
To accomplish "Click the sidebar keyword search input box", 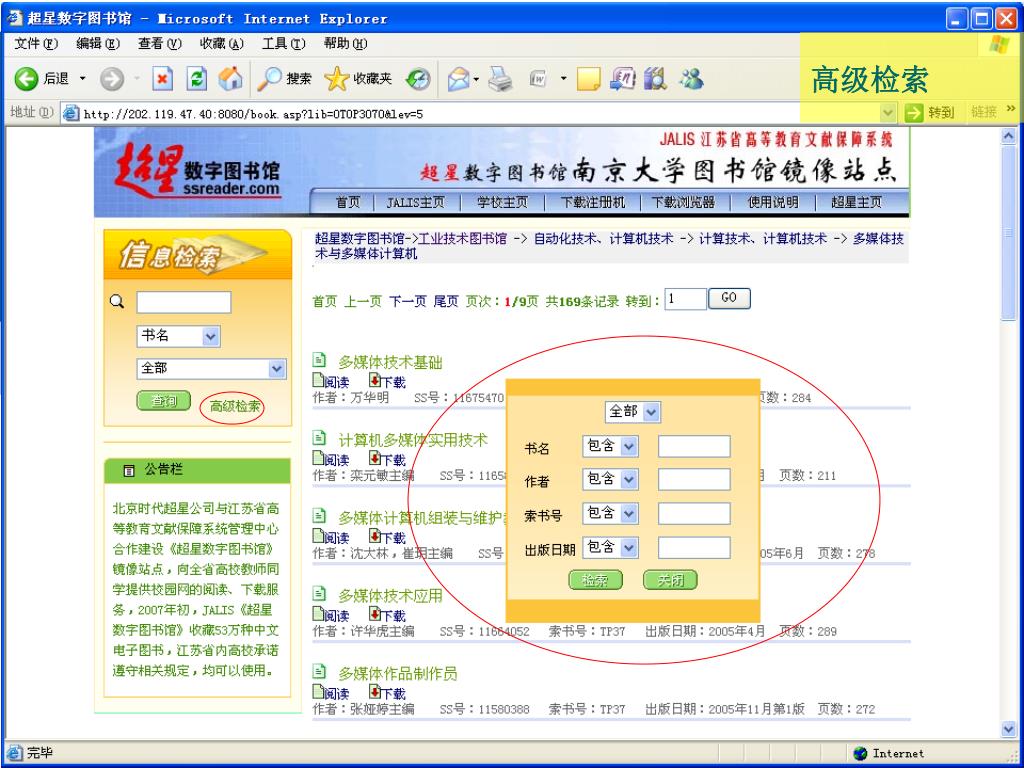I will pos(184,302).
